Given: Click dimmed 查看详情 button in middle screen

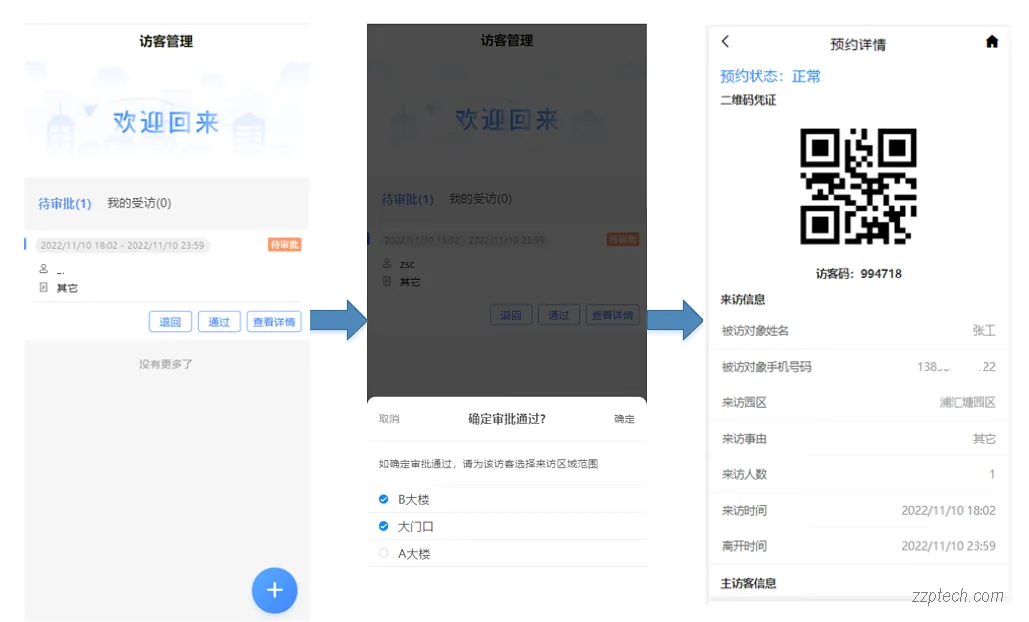Looking at the screenshot, I should (612, 315).
